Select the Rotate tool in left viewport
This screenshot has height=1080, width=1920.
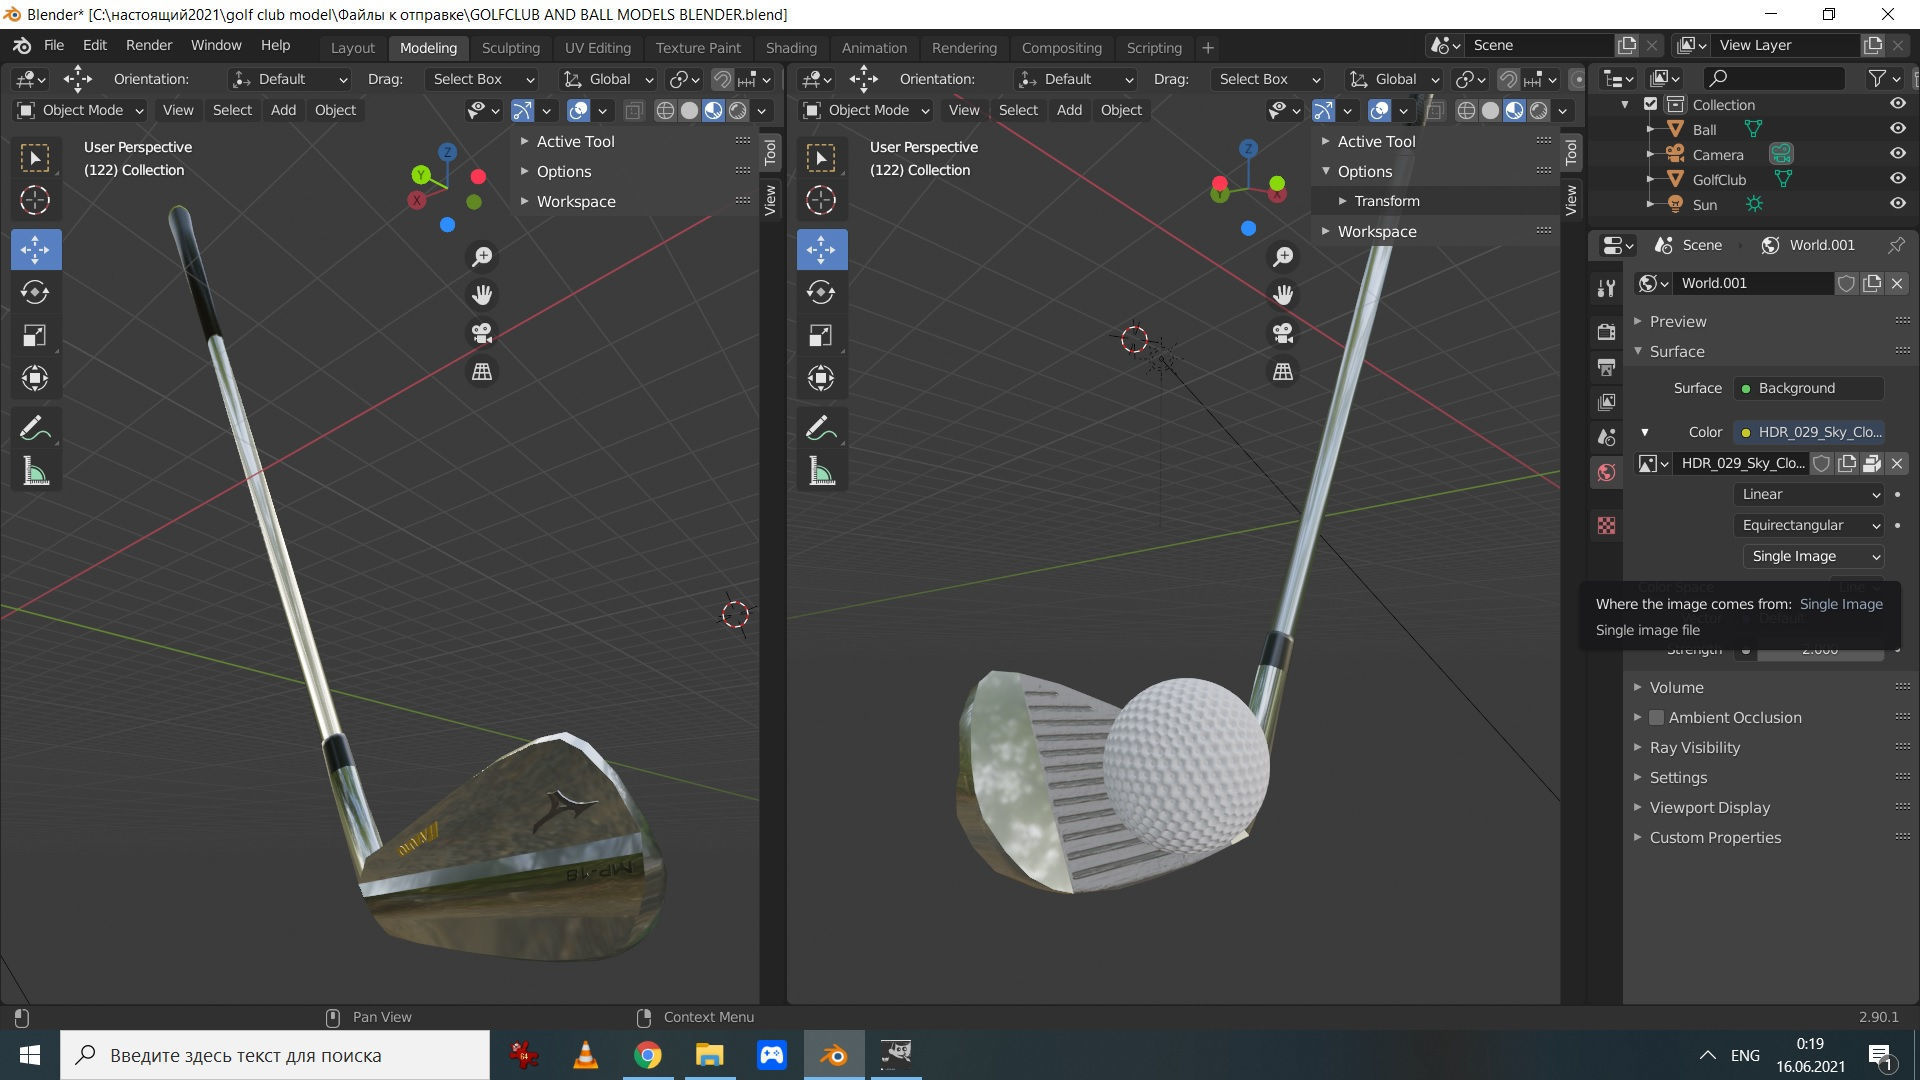pyautogui.click(x=35, y=292)
